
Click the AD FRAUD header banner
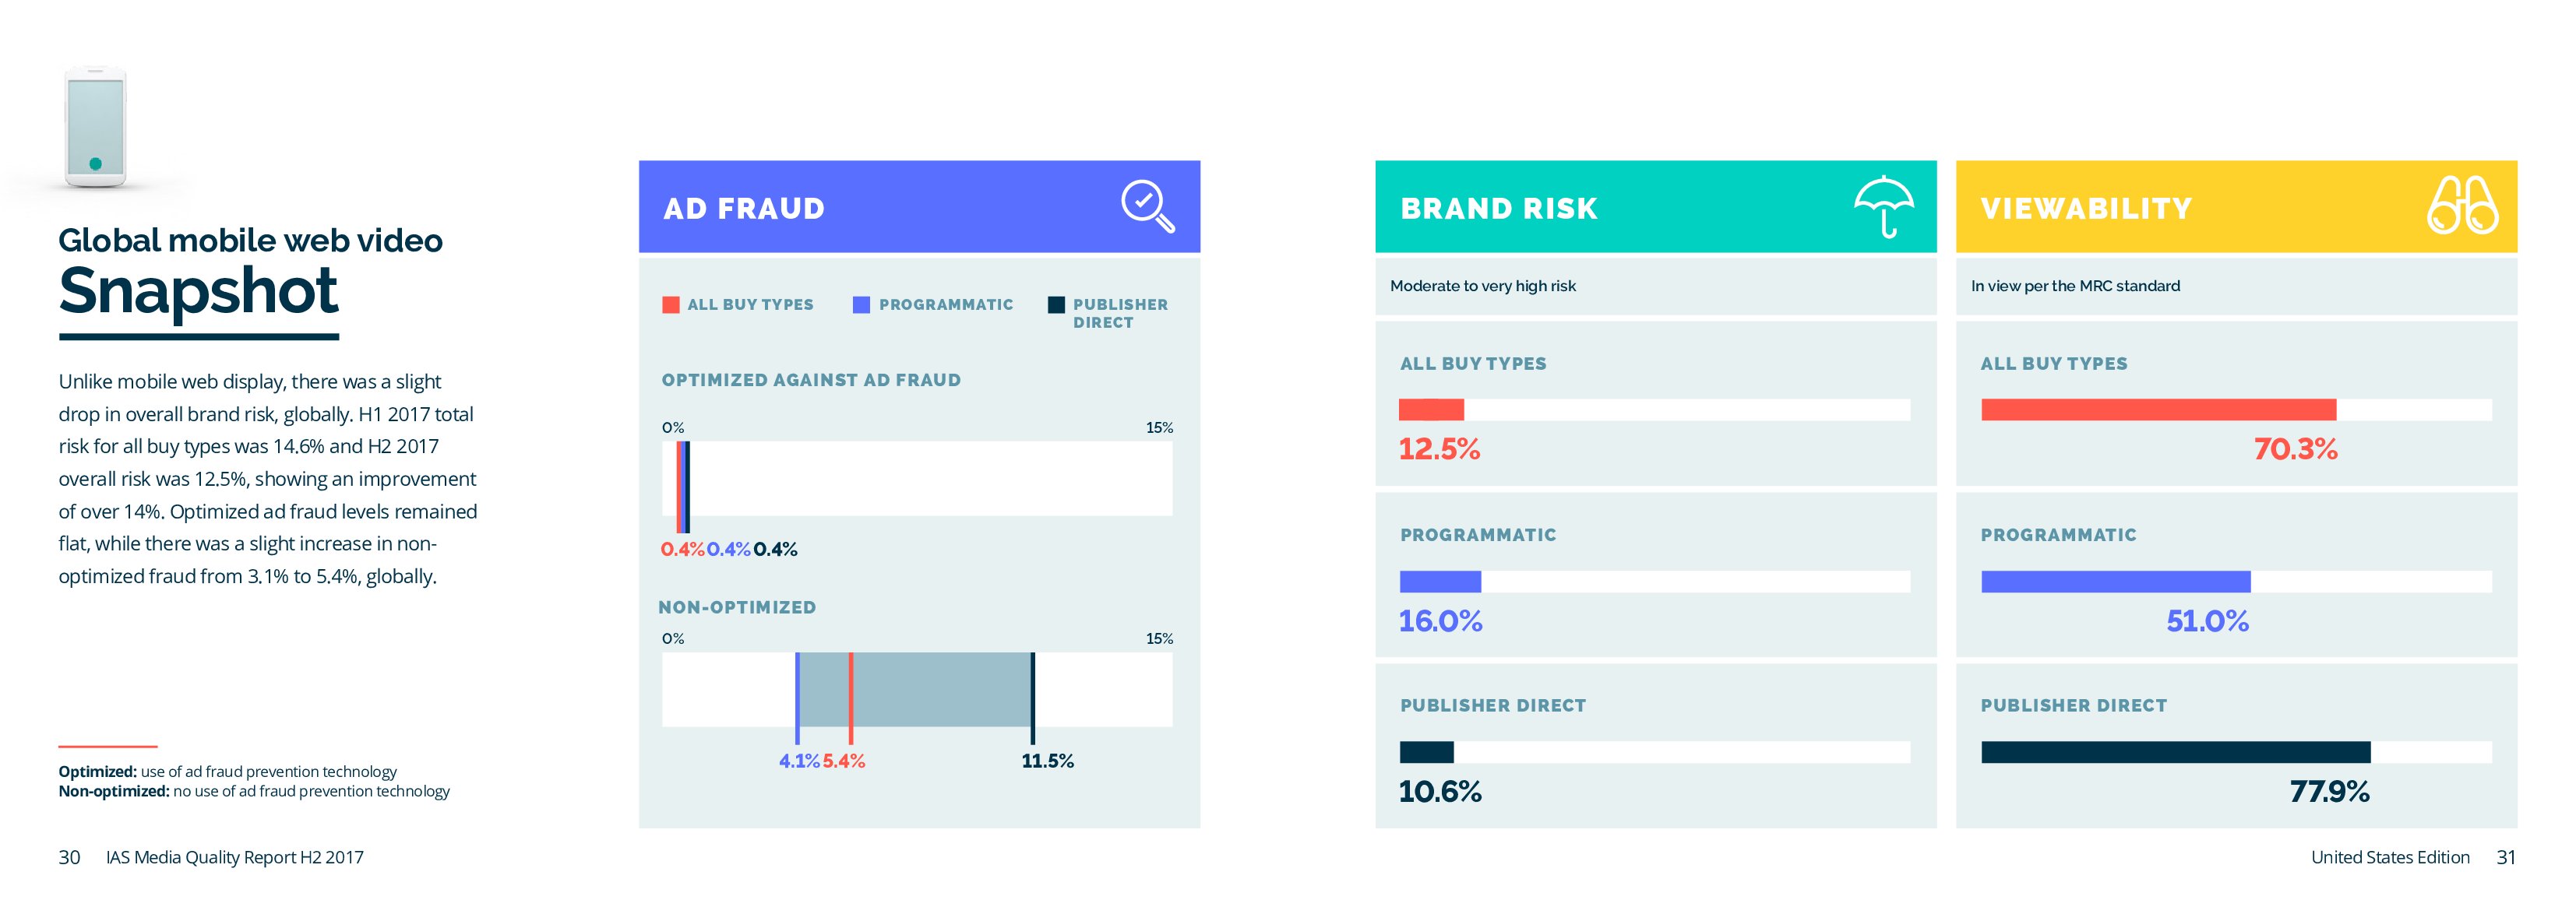(x=880, y=207)
